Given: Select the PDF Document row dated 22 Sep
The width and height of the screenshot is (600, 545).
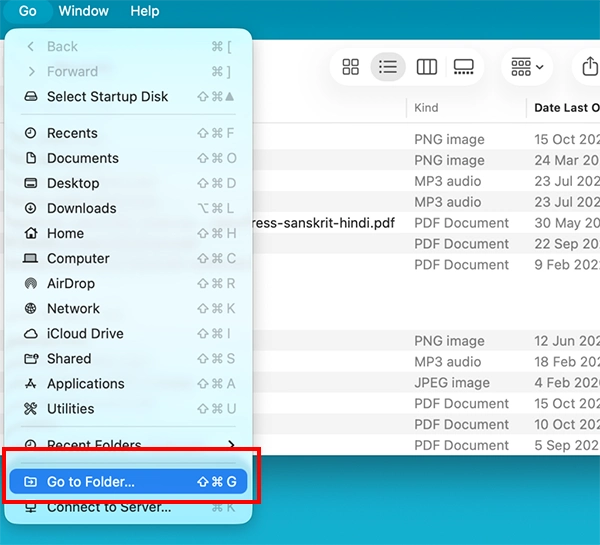Looking at the screenshot, I should [426, 244].
